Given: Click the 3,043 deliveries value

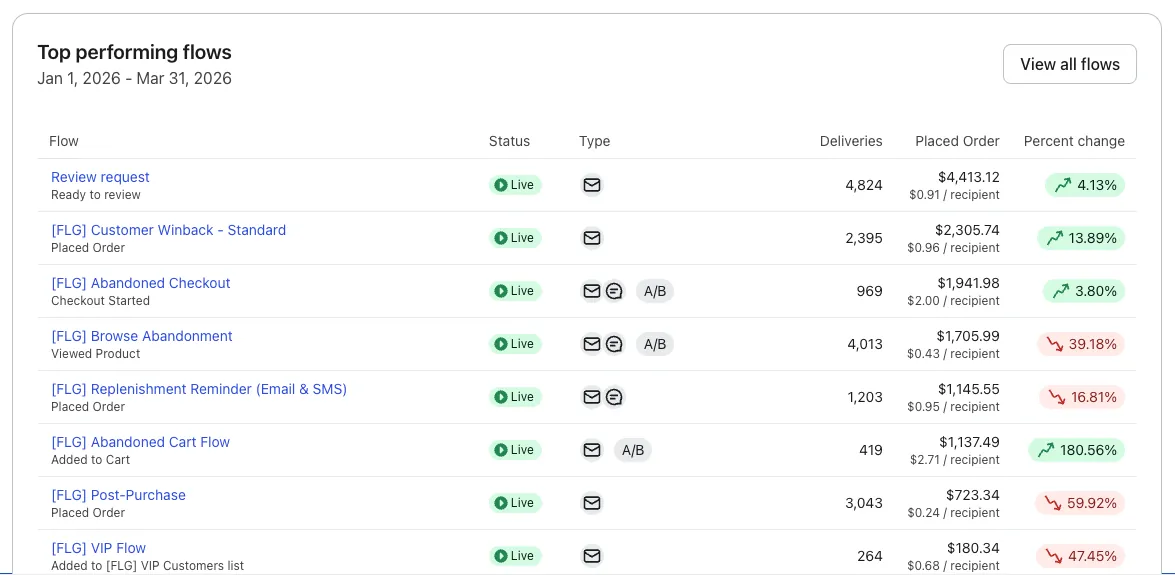Looking at the screenshot, I should pyautogui.click(x=864, y=503).
